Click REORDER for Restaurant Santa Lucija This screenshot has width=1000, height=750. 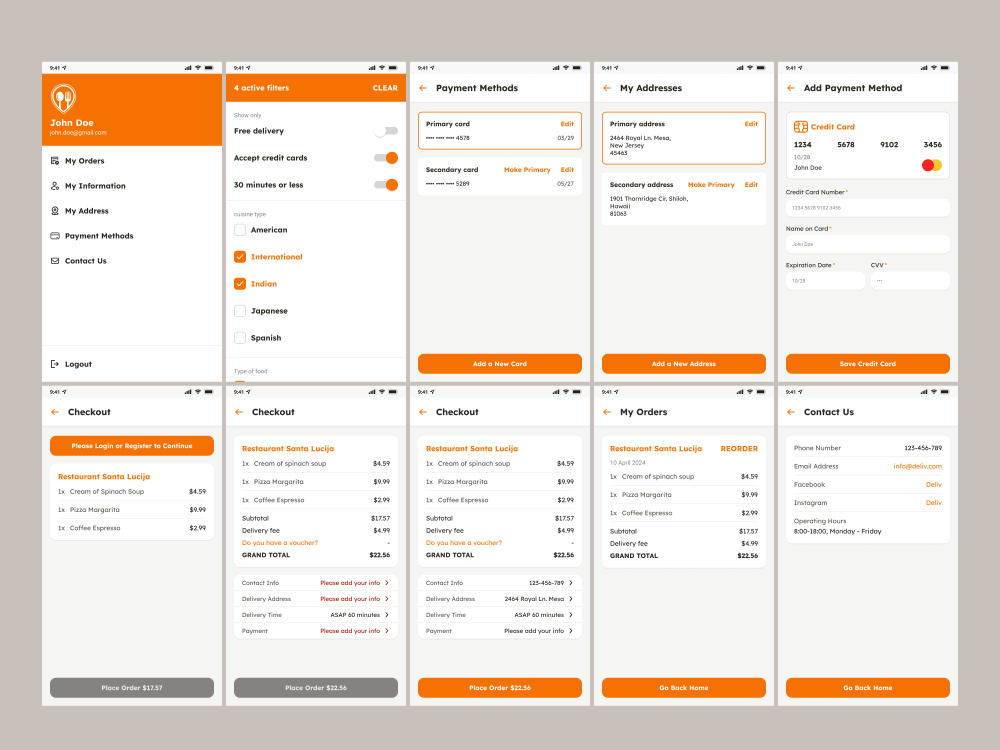[739, 448]
